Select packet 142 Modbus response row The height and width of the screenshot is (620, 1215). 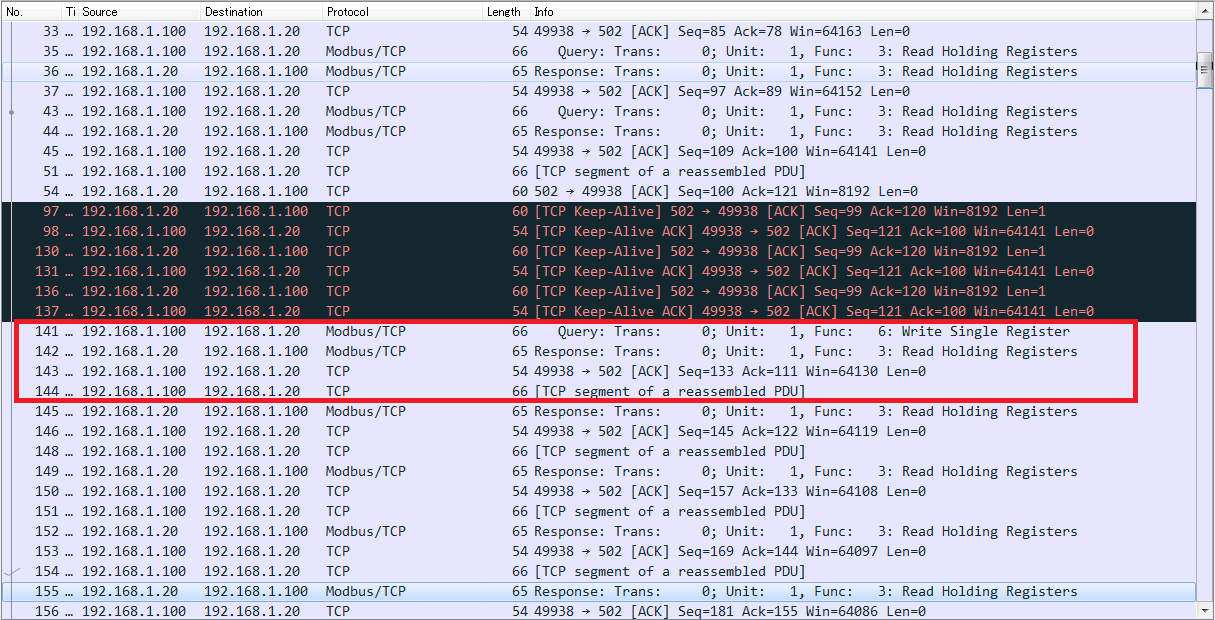tap(598, 351)
